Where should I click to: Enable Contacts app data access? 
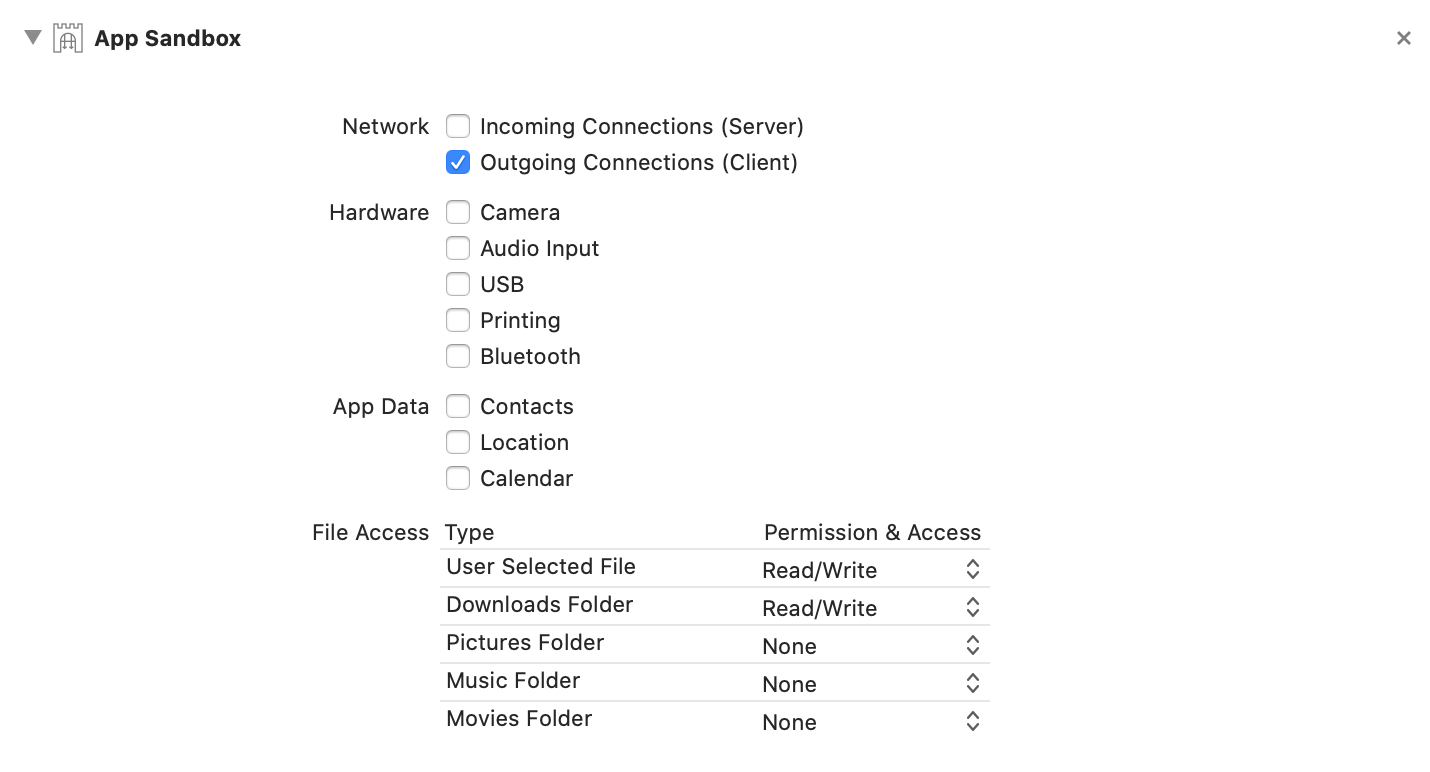pyautogui.click(x=458, y=406)
